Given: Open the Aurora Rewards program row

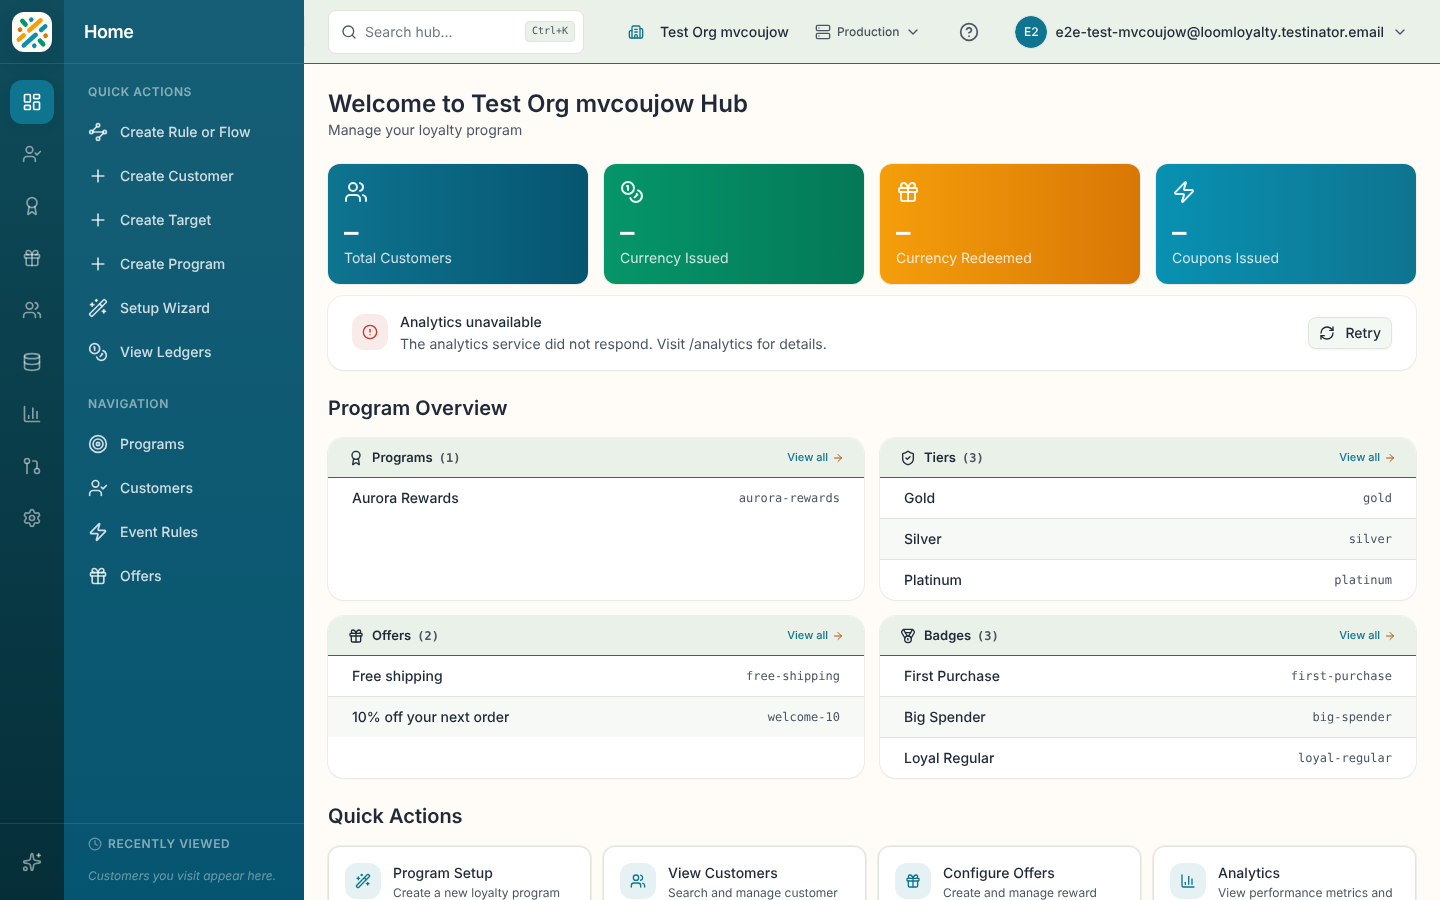Looking at the screenshot, I should 596,498.
